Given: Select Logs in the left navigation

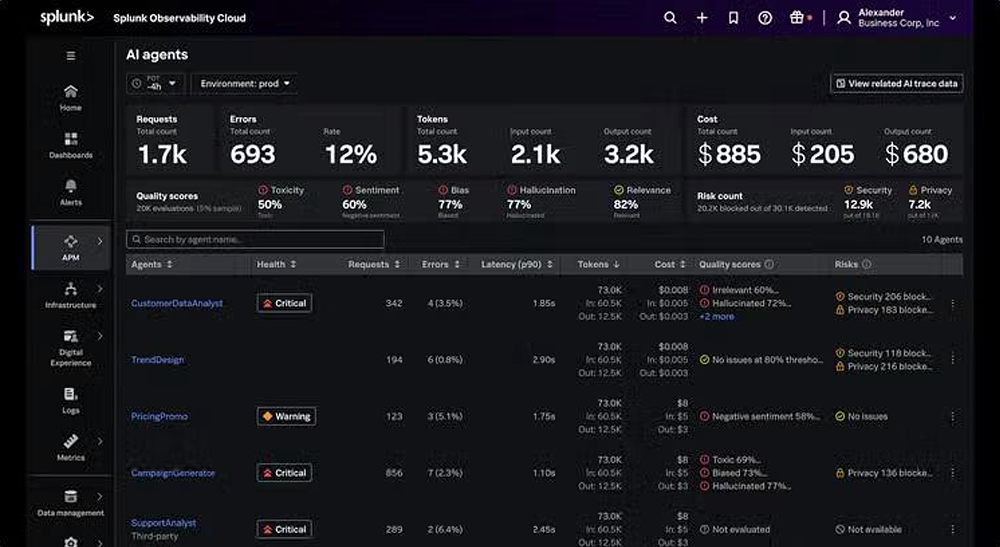Looking at the screenshot, I should tap(70, 400).
